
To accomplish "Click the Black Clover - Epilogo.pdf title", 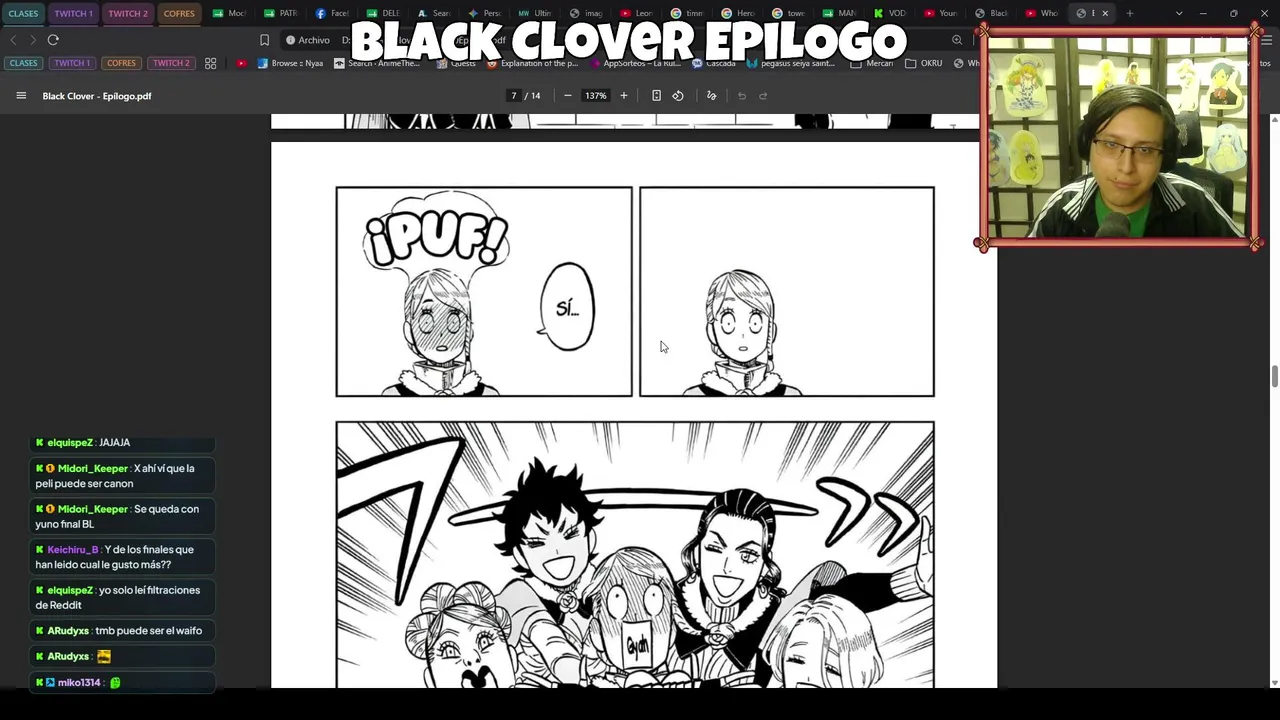I will pos(97,96).
